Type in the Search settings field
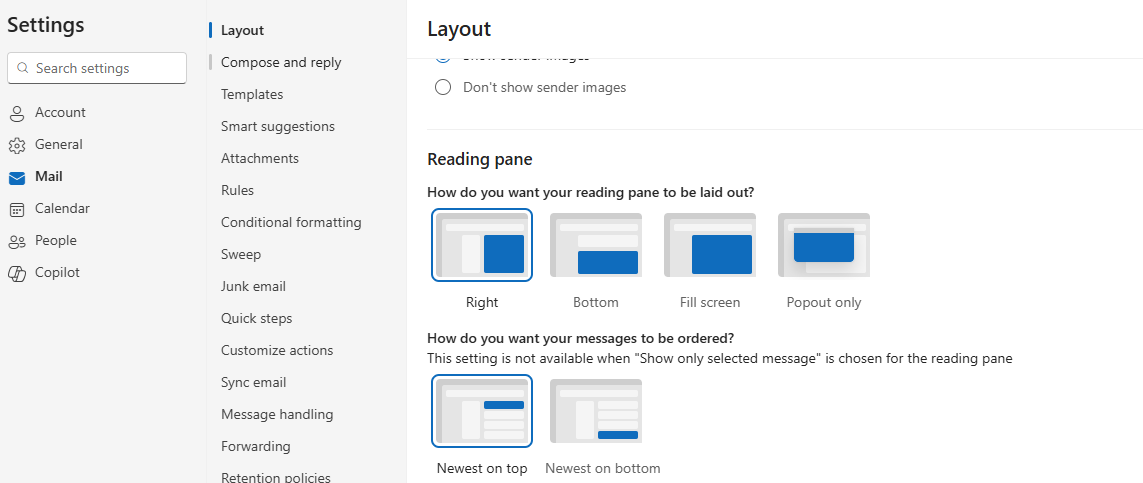1143x483 pixels. (97, 68)
